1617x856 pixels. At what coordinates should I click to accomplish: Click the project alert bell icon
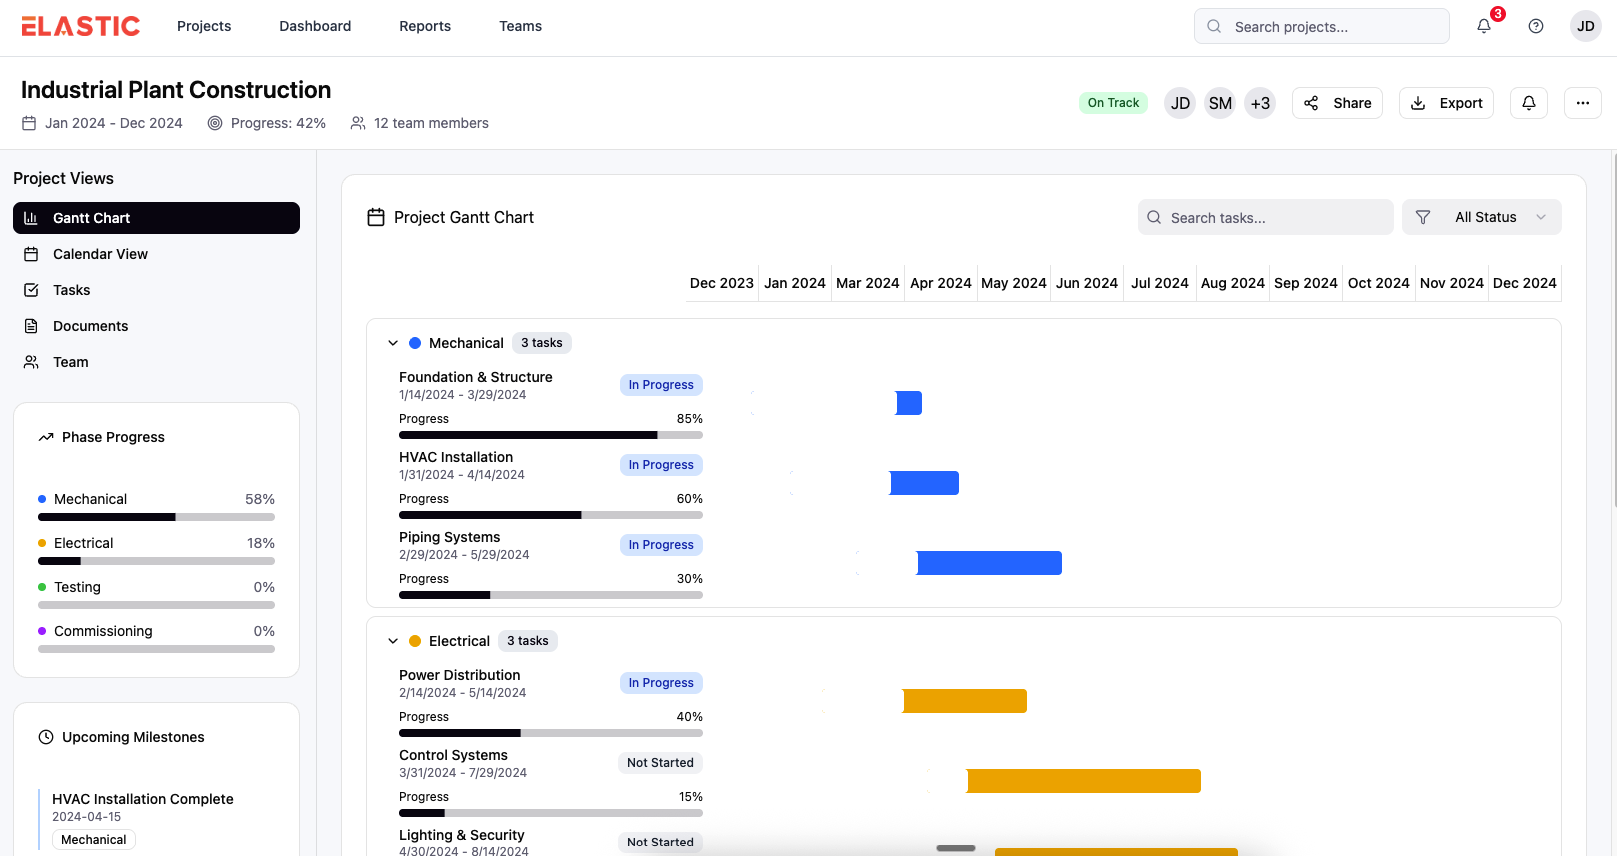[x=1528, y=103]
